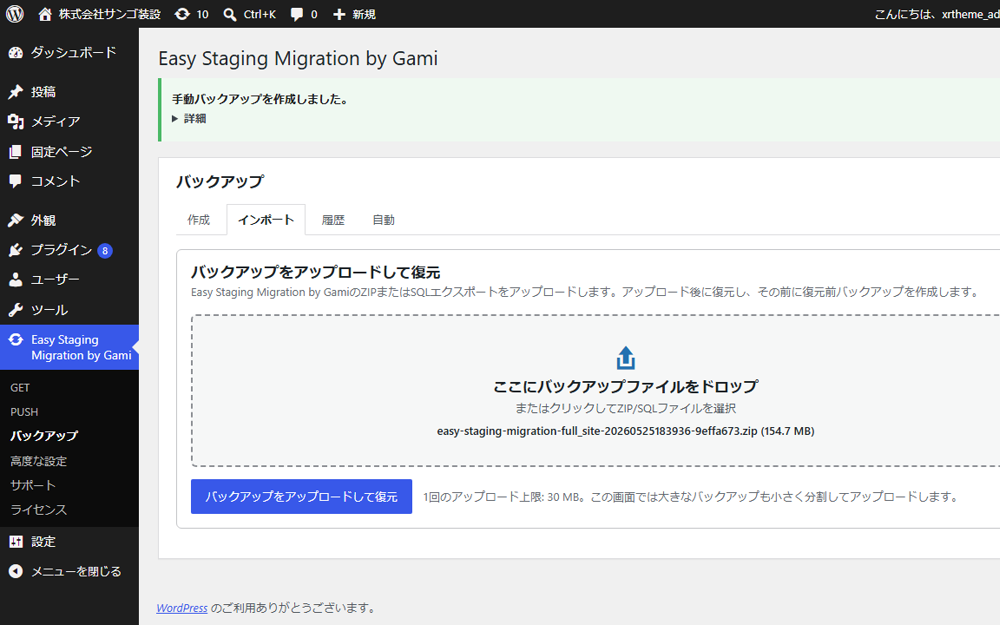Click バックアップをアップロードして復元 blue button
This screenshot has height=625, width=1000.
click(x=301, y=496)
